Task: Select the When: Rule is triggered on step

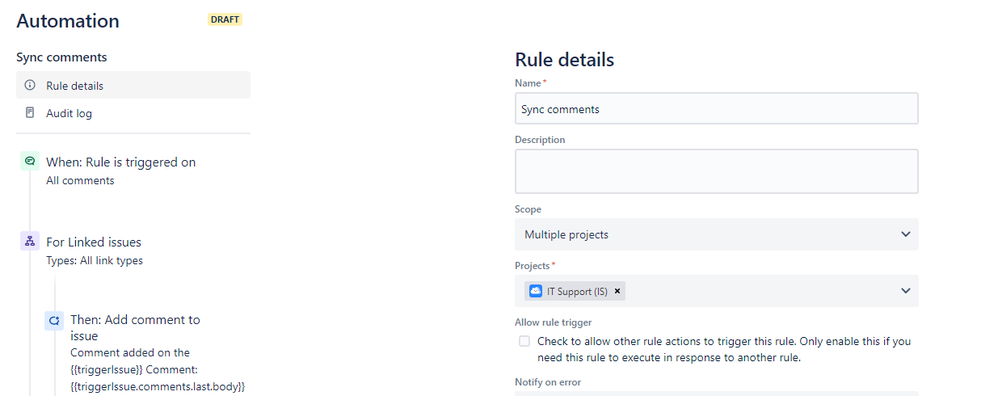Action: click(x=121, y=162)
